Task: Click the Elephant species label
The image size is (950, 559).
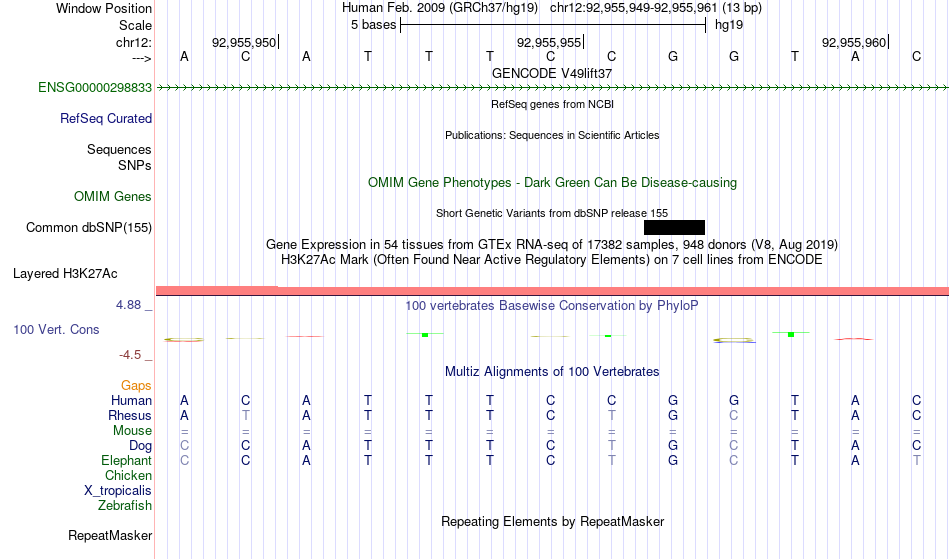Action: 126,461
